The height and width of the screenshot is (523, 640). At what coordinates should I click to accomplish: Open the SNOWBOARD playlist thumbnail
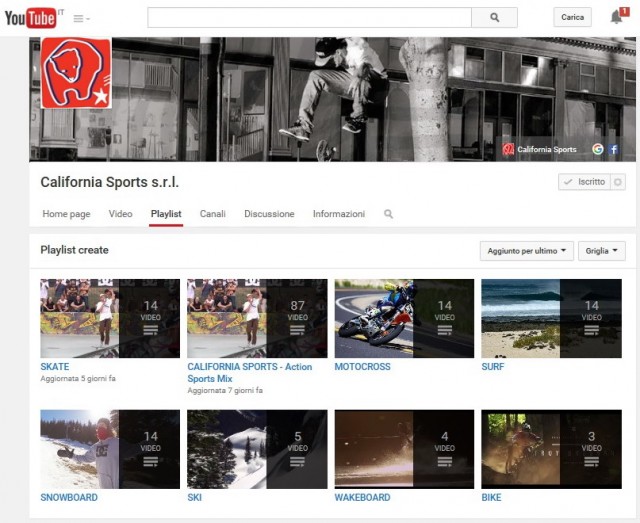tap(110, 449)
